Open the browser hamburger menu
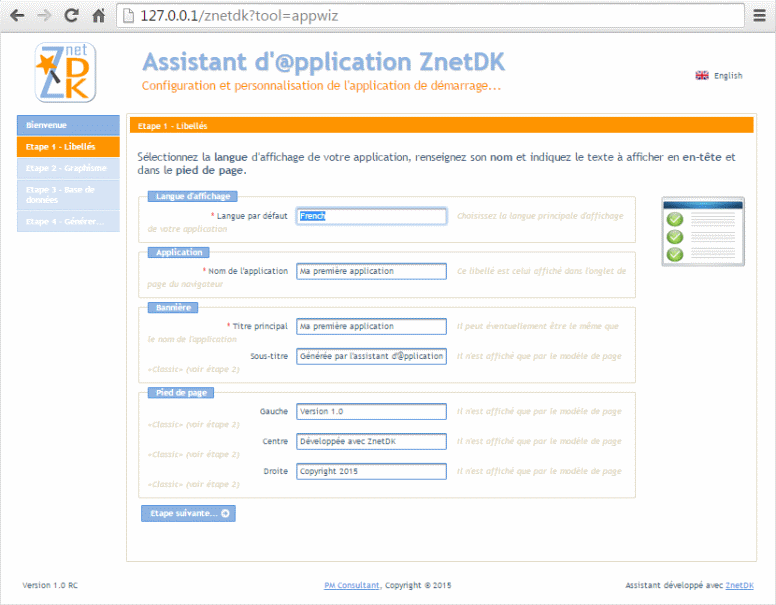The height and width of the screenshot is (605, 776). (x=760, y=16)
